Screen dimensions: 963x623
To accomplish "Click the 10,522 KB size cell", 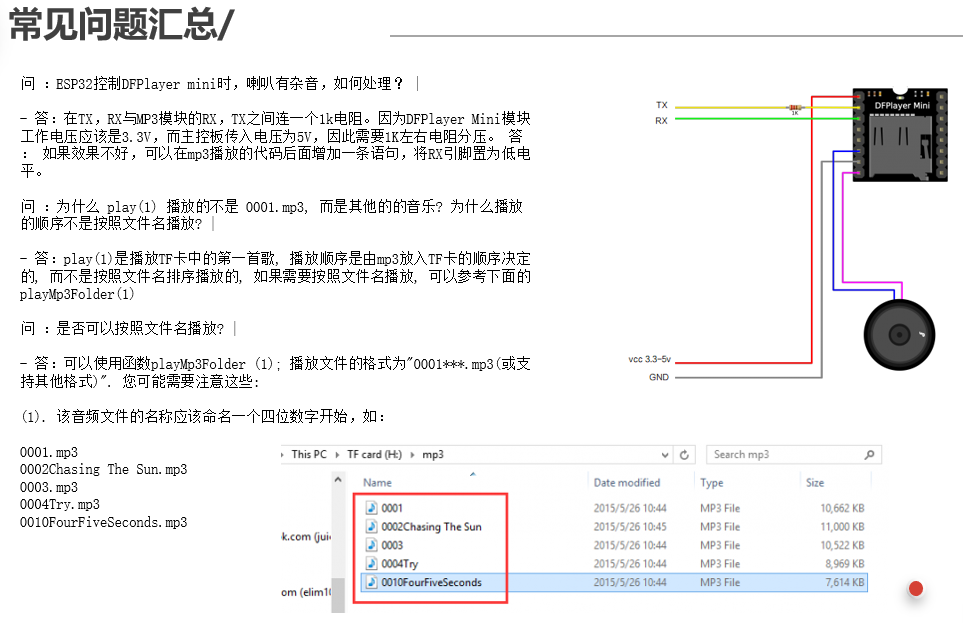I will [x=842, y=545].
